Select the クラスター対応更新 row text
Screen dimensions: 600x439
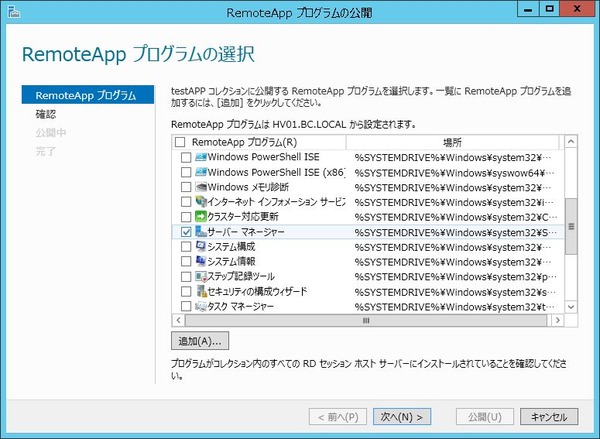(243, 217)
